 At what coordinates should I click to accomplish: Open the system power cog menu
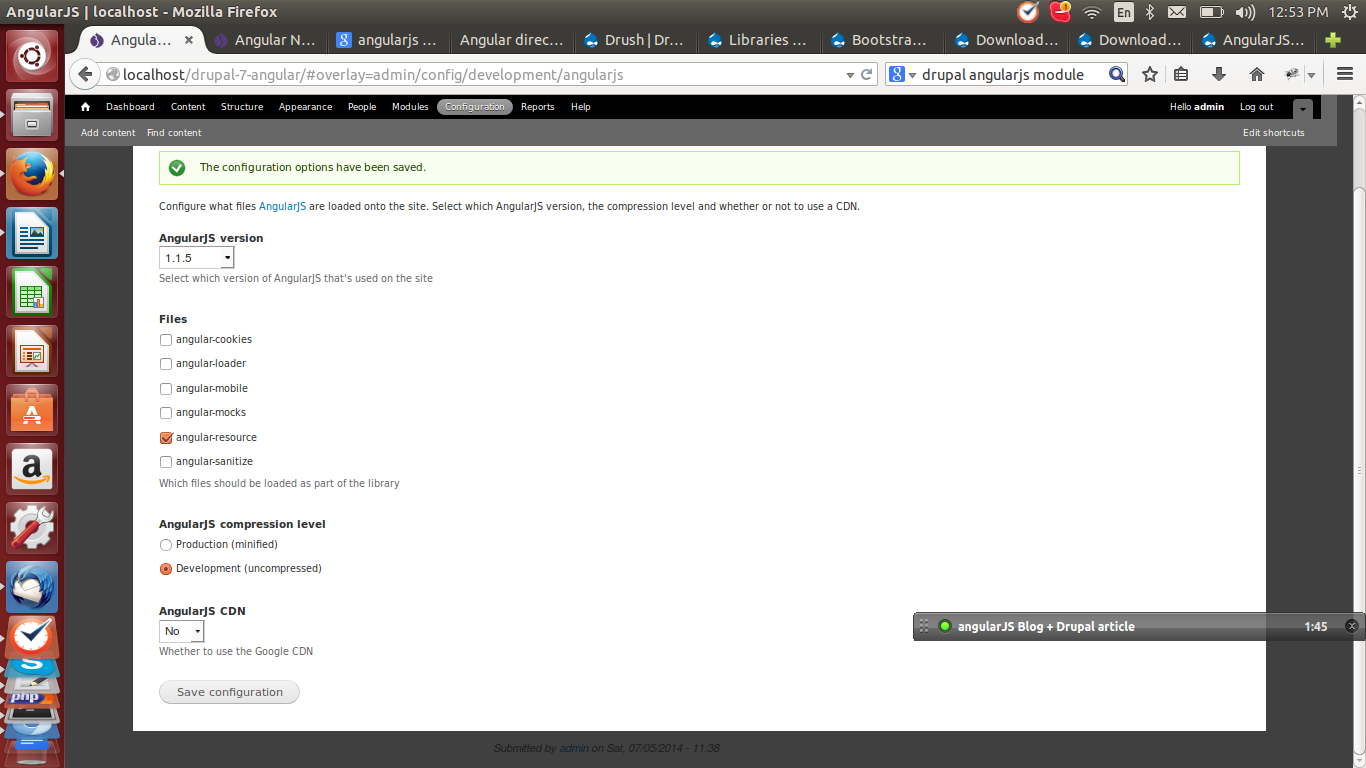(x=1349, y=12)
